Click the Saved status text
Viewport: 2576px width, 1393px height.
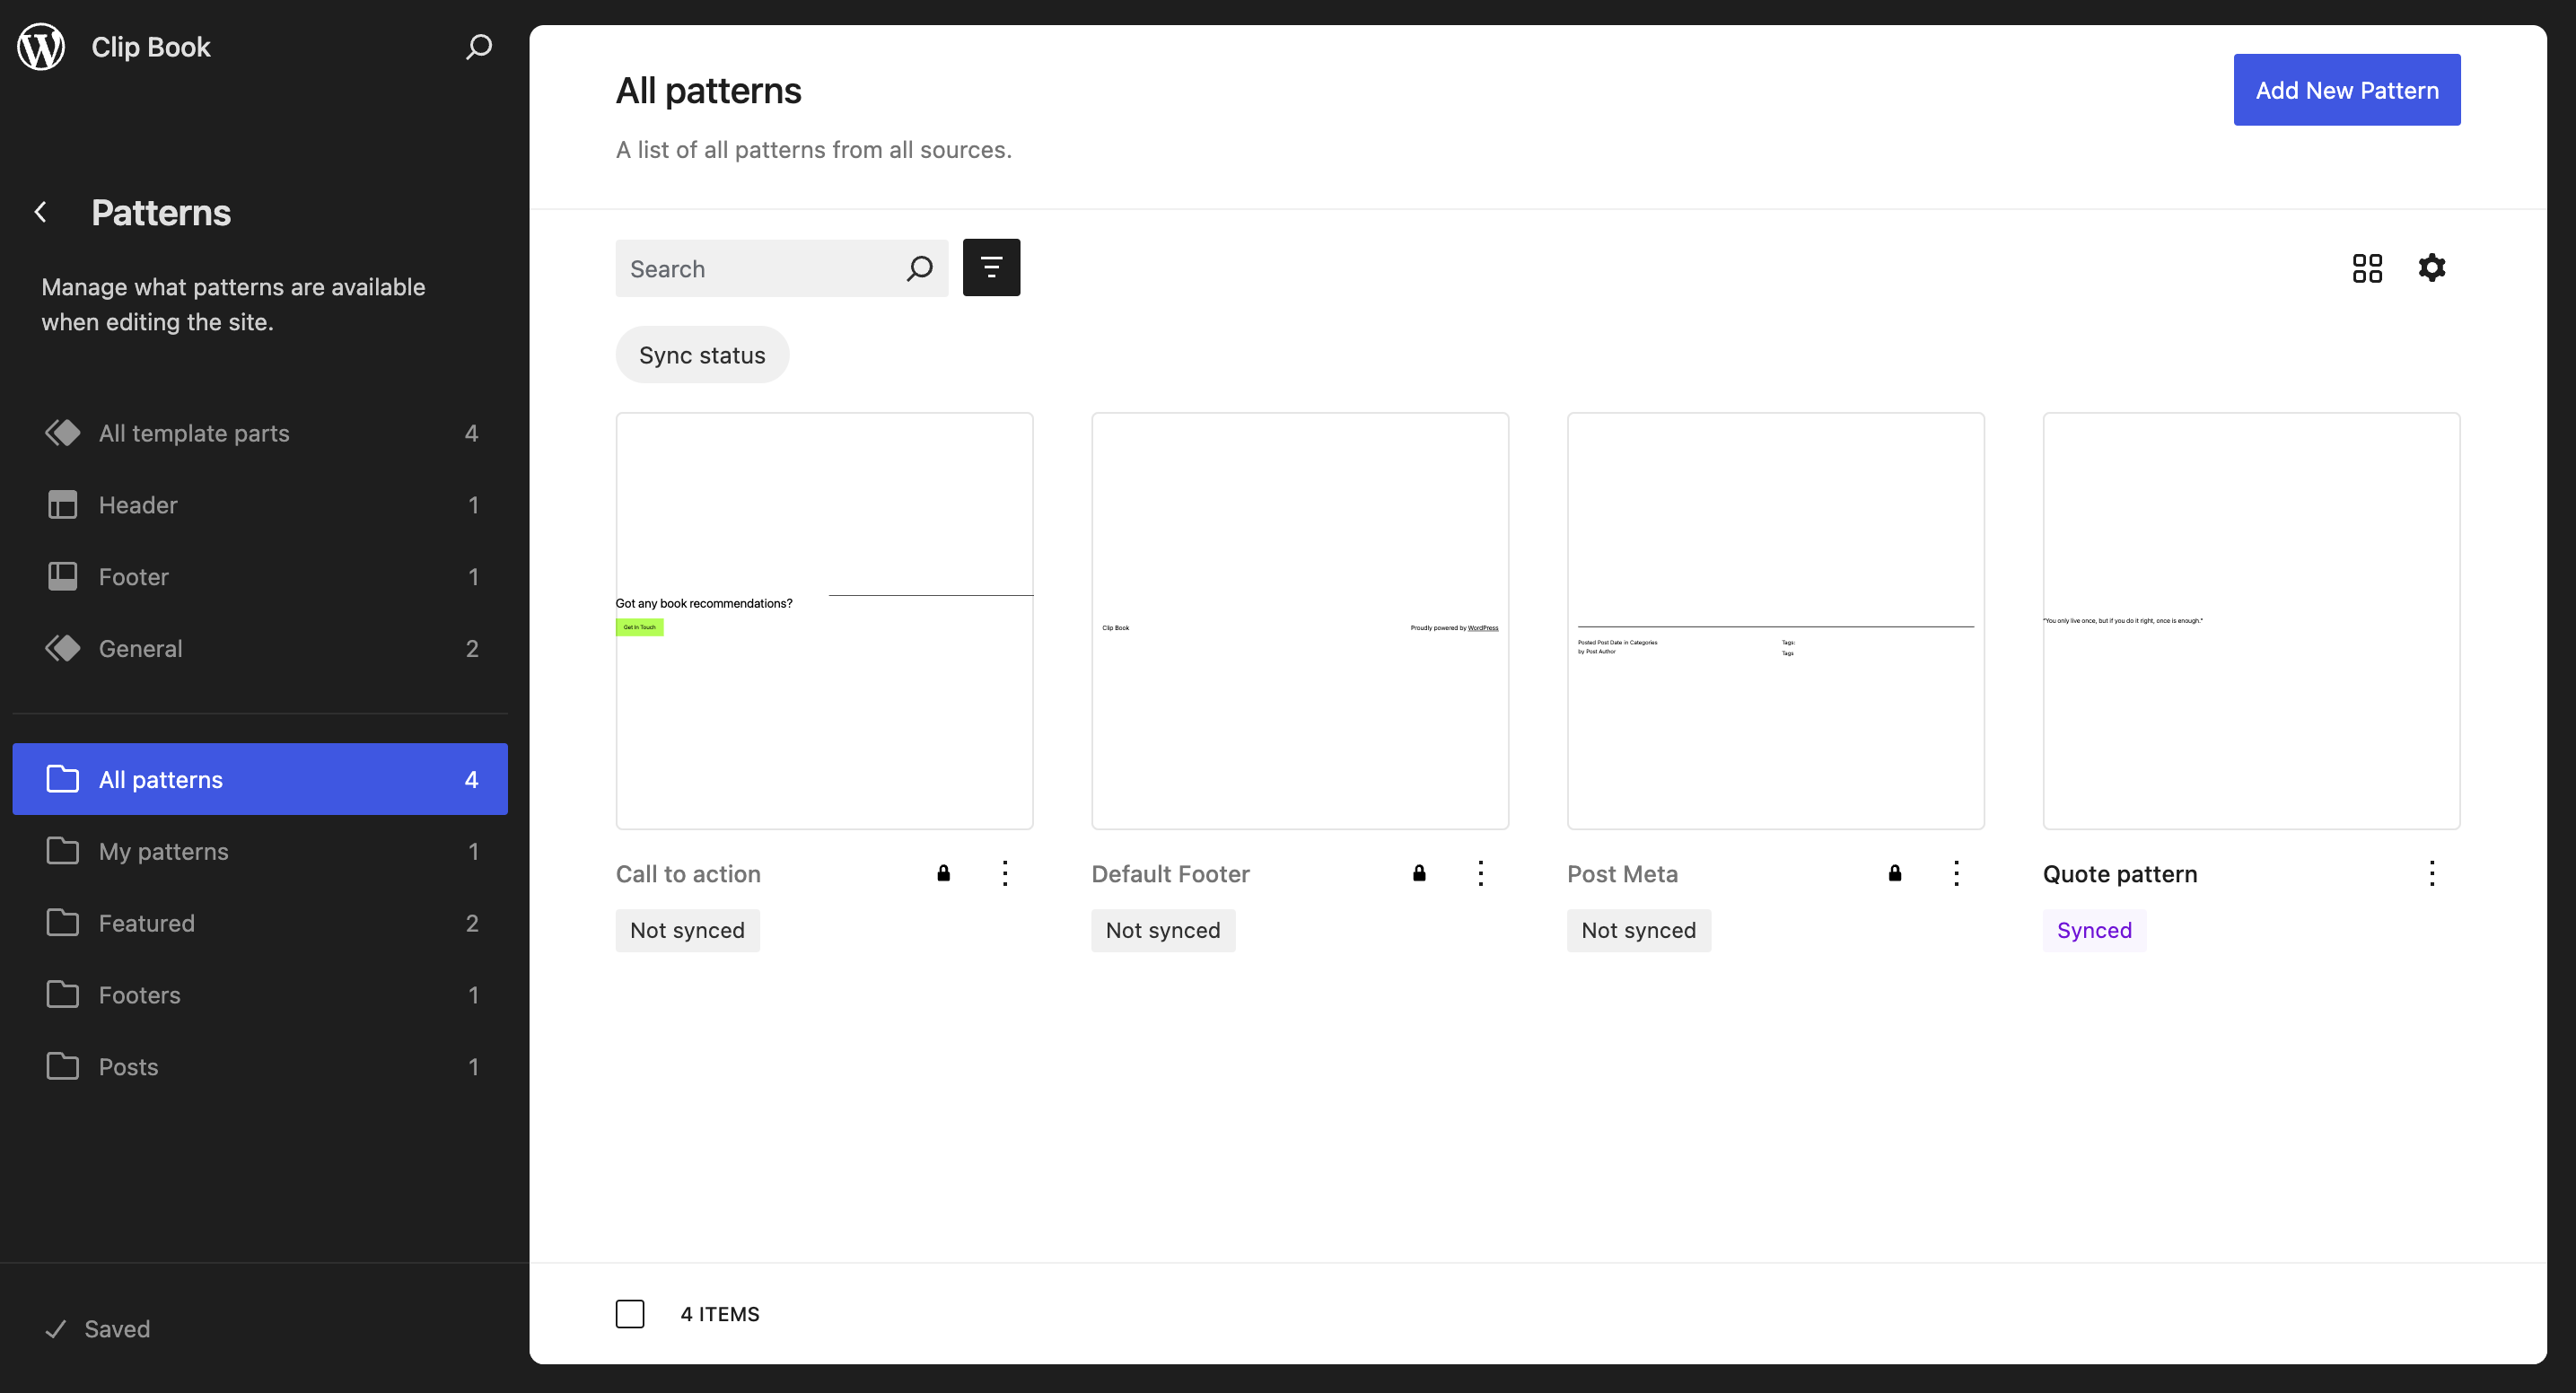point(117,1329)
